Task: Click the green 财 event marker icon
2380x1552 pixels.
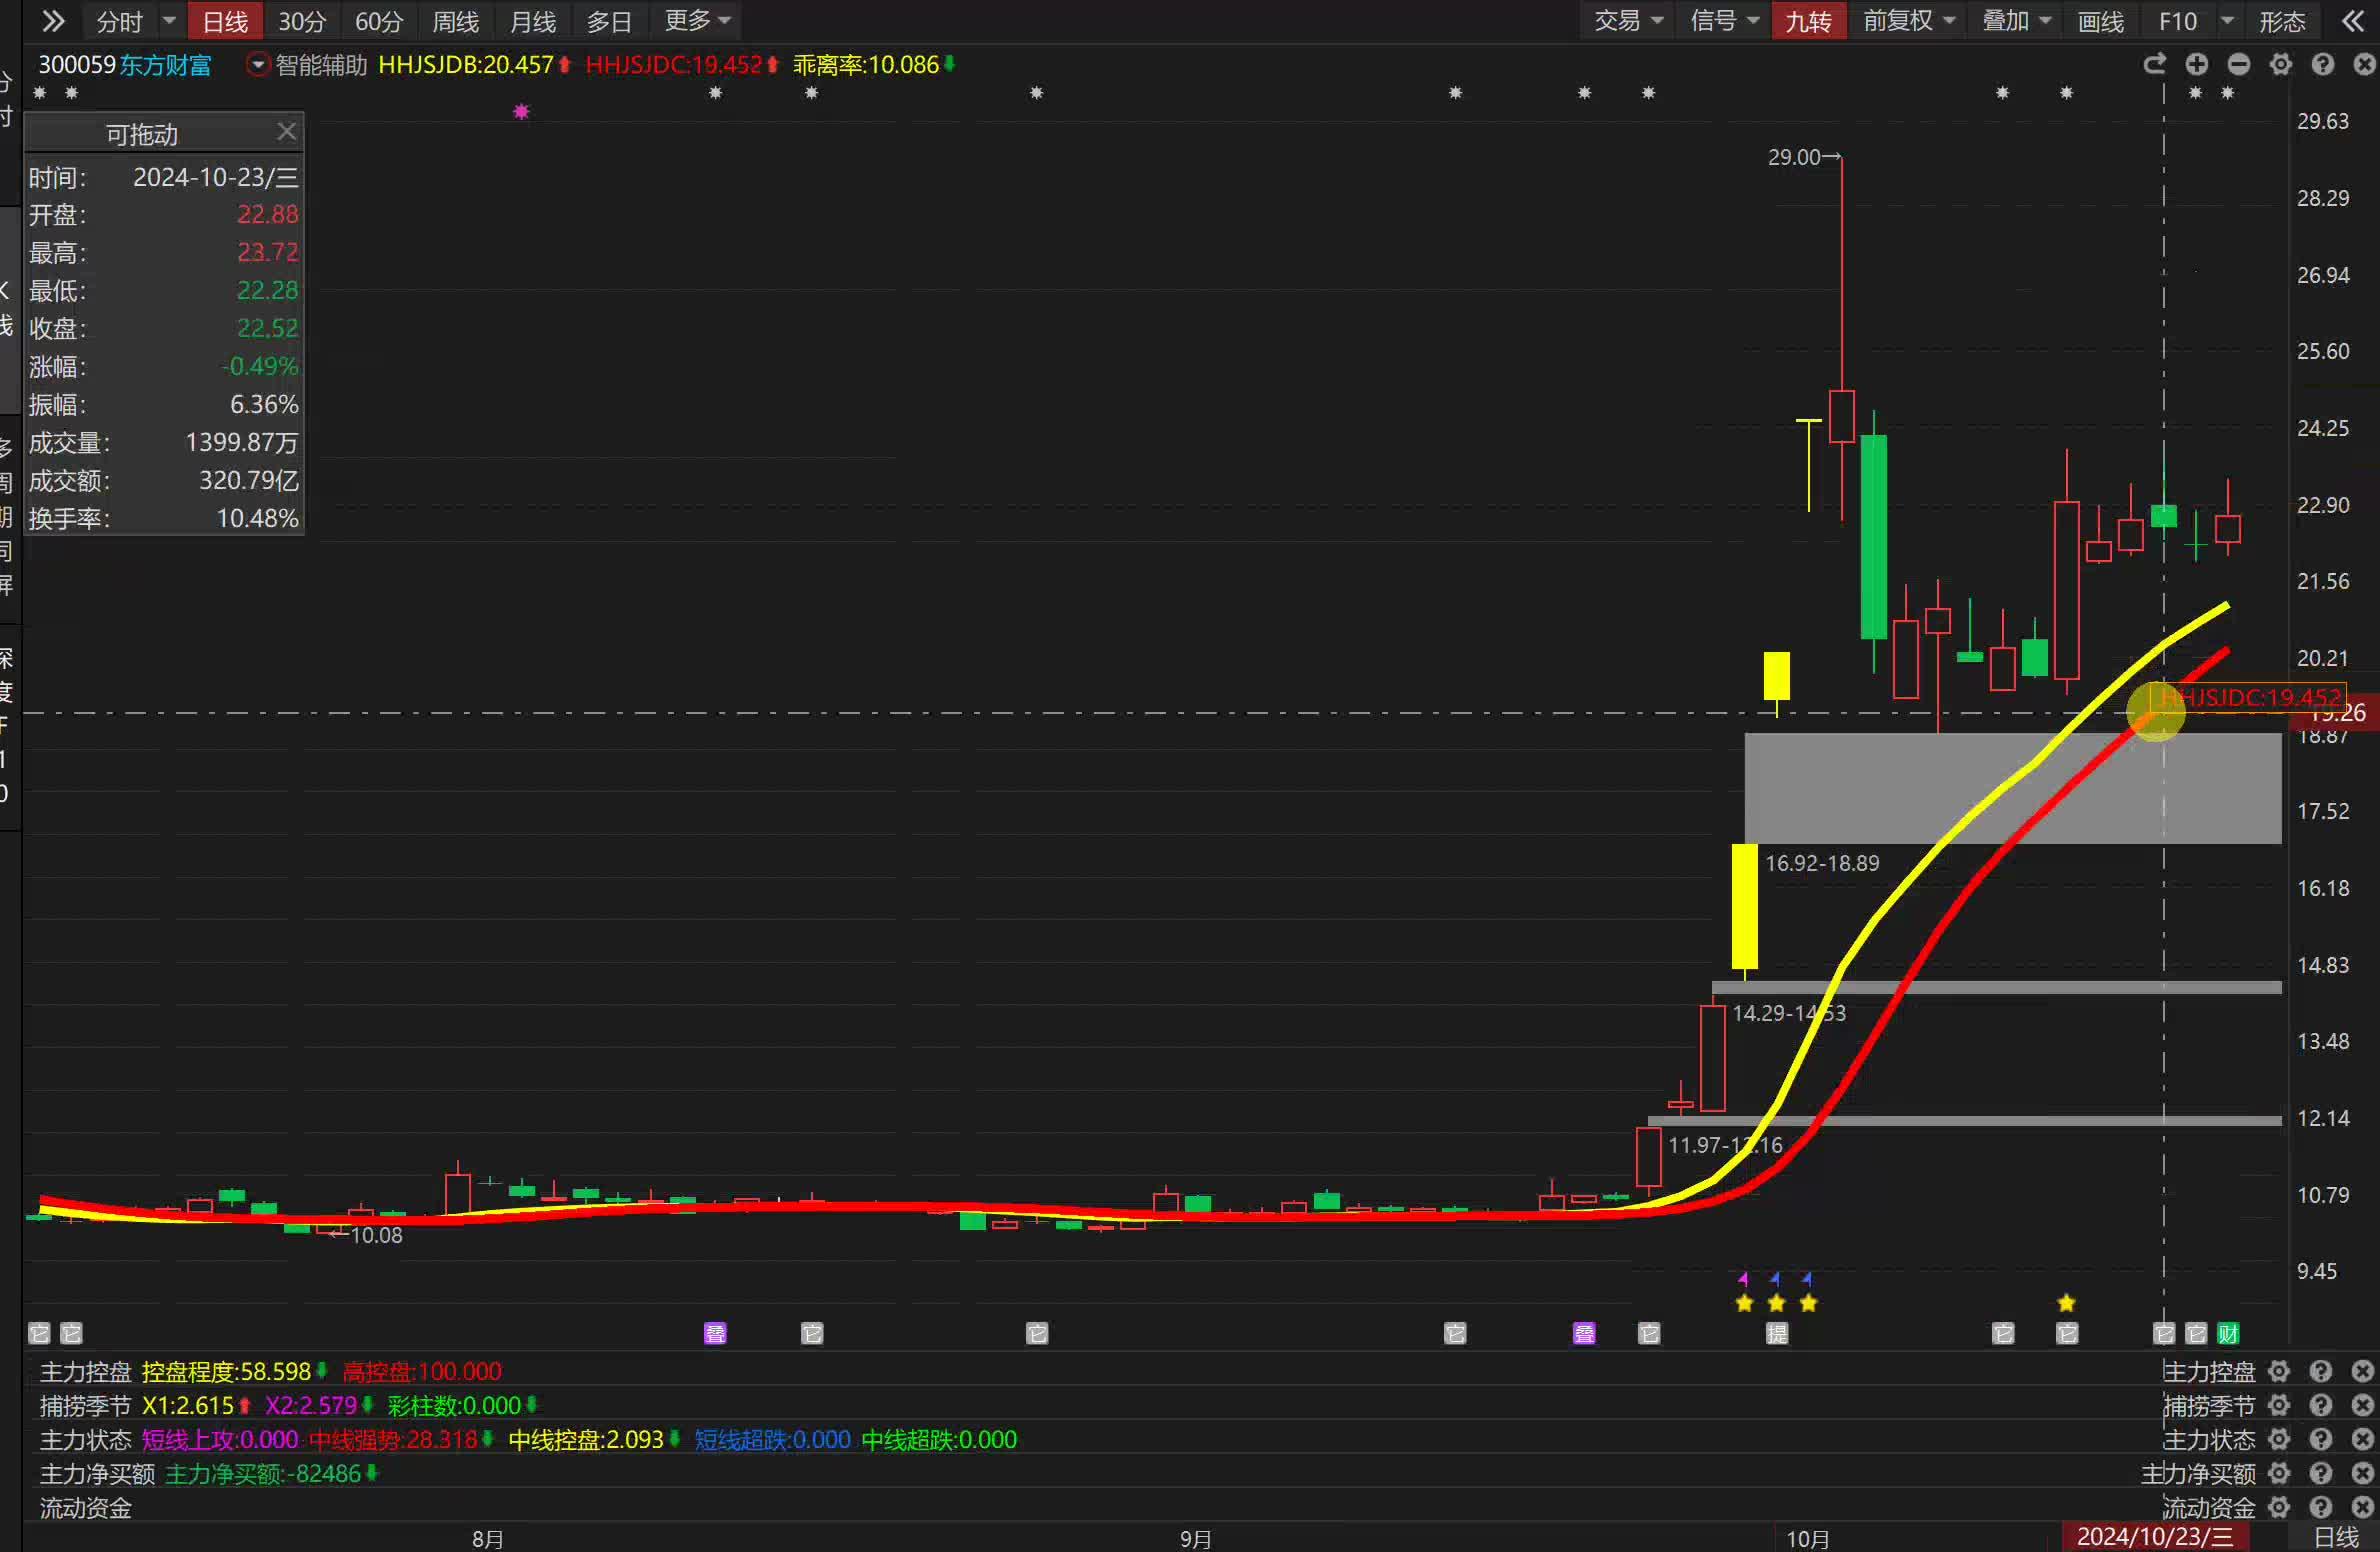Action: click(x=2228, y=1333)
